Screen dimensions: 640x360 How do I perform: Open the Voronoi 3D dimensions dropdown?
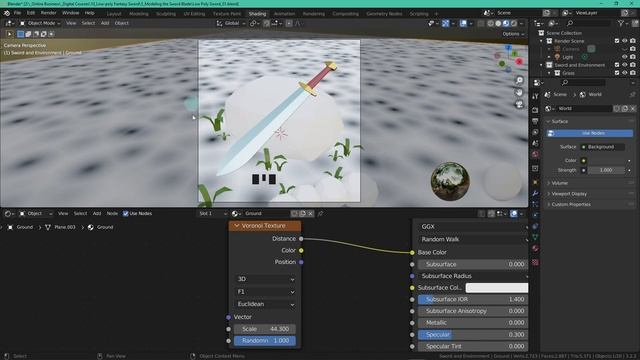click(x=265, y=279)
